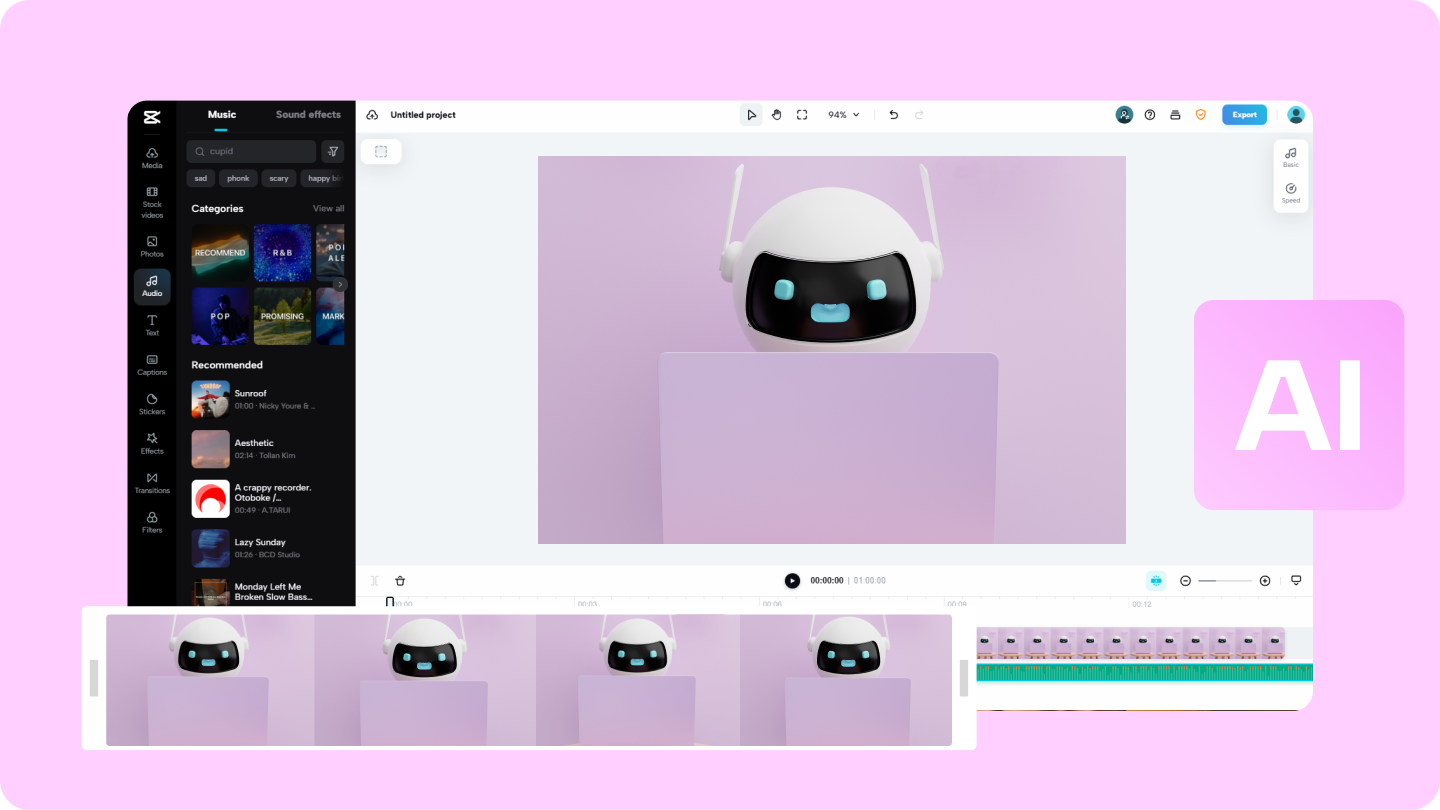The width and height of the screenshot is (1440, 810).
Task: Open Basic audio settings
Action: [x=1291, y=156]
